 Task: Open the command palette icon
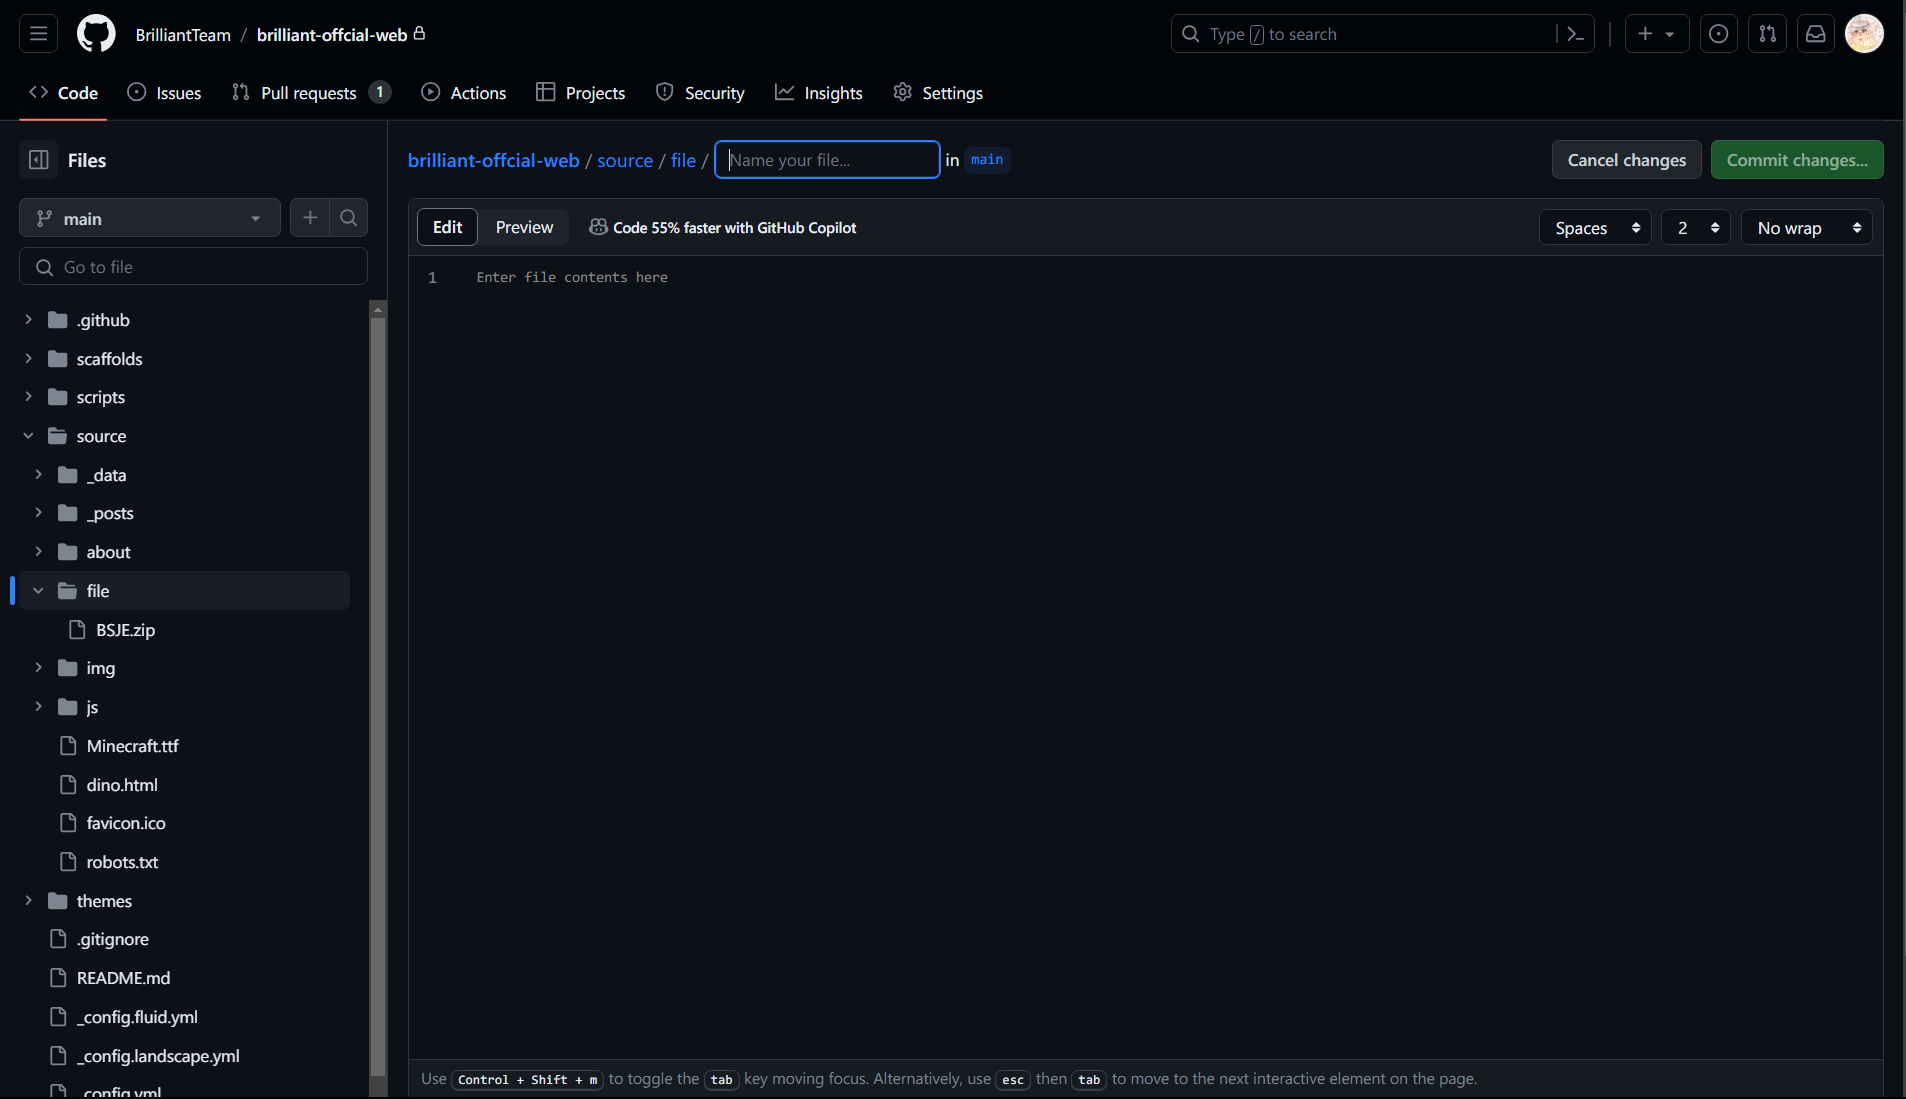1575,34
